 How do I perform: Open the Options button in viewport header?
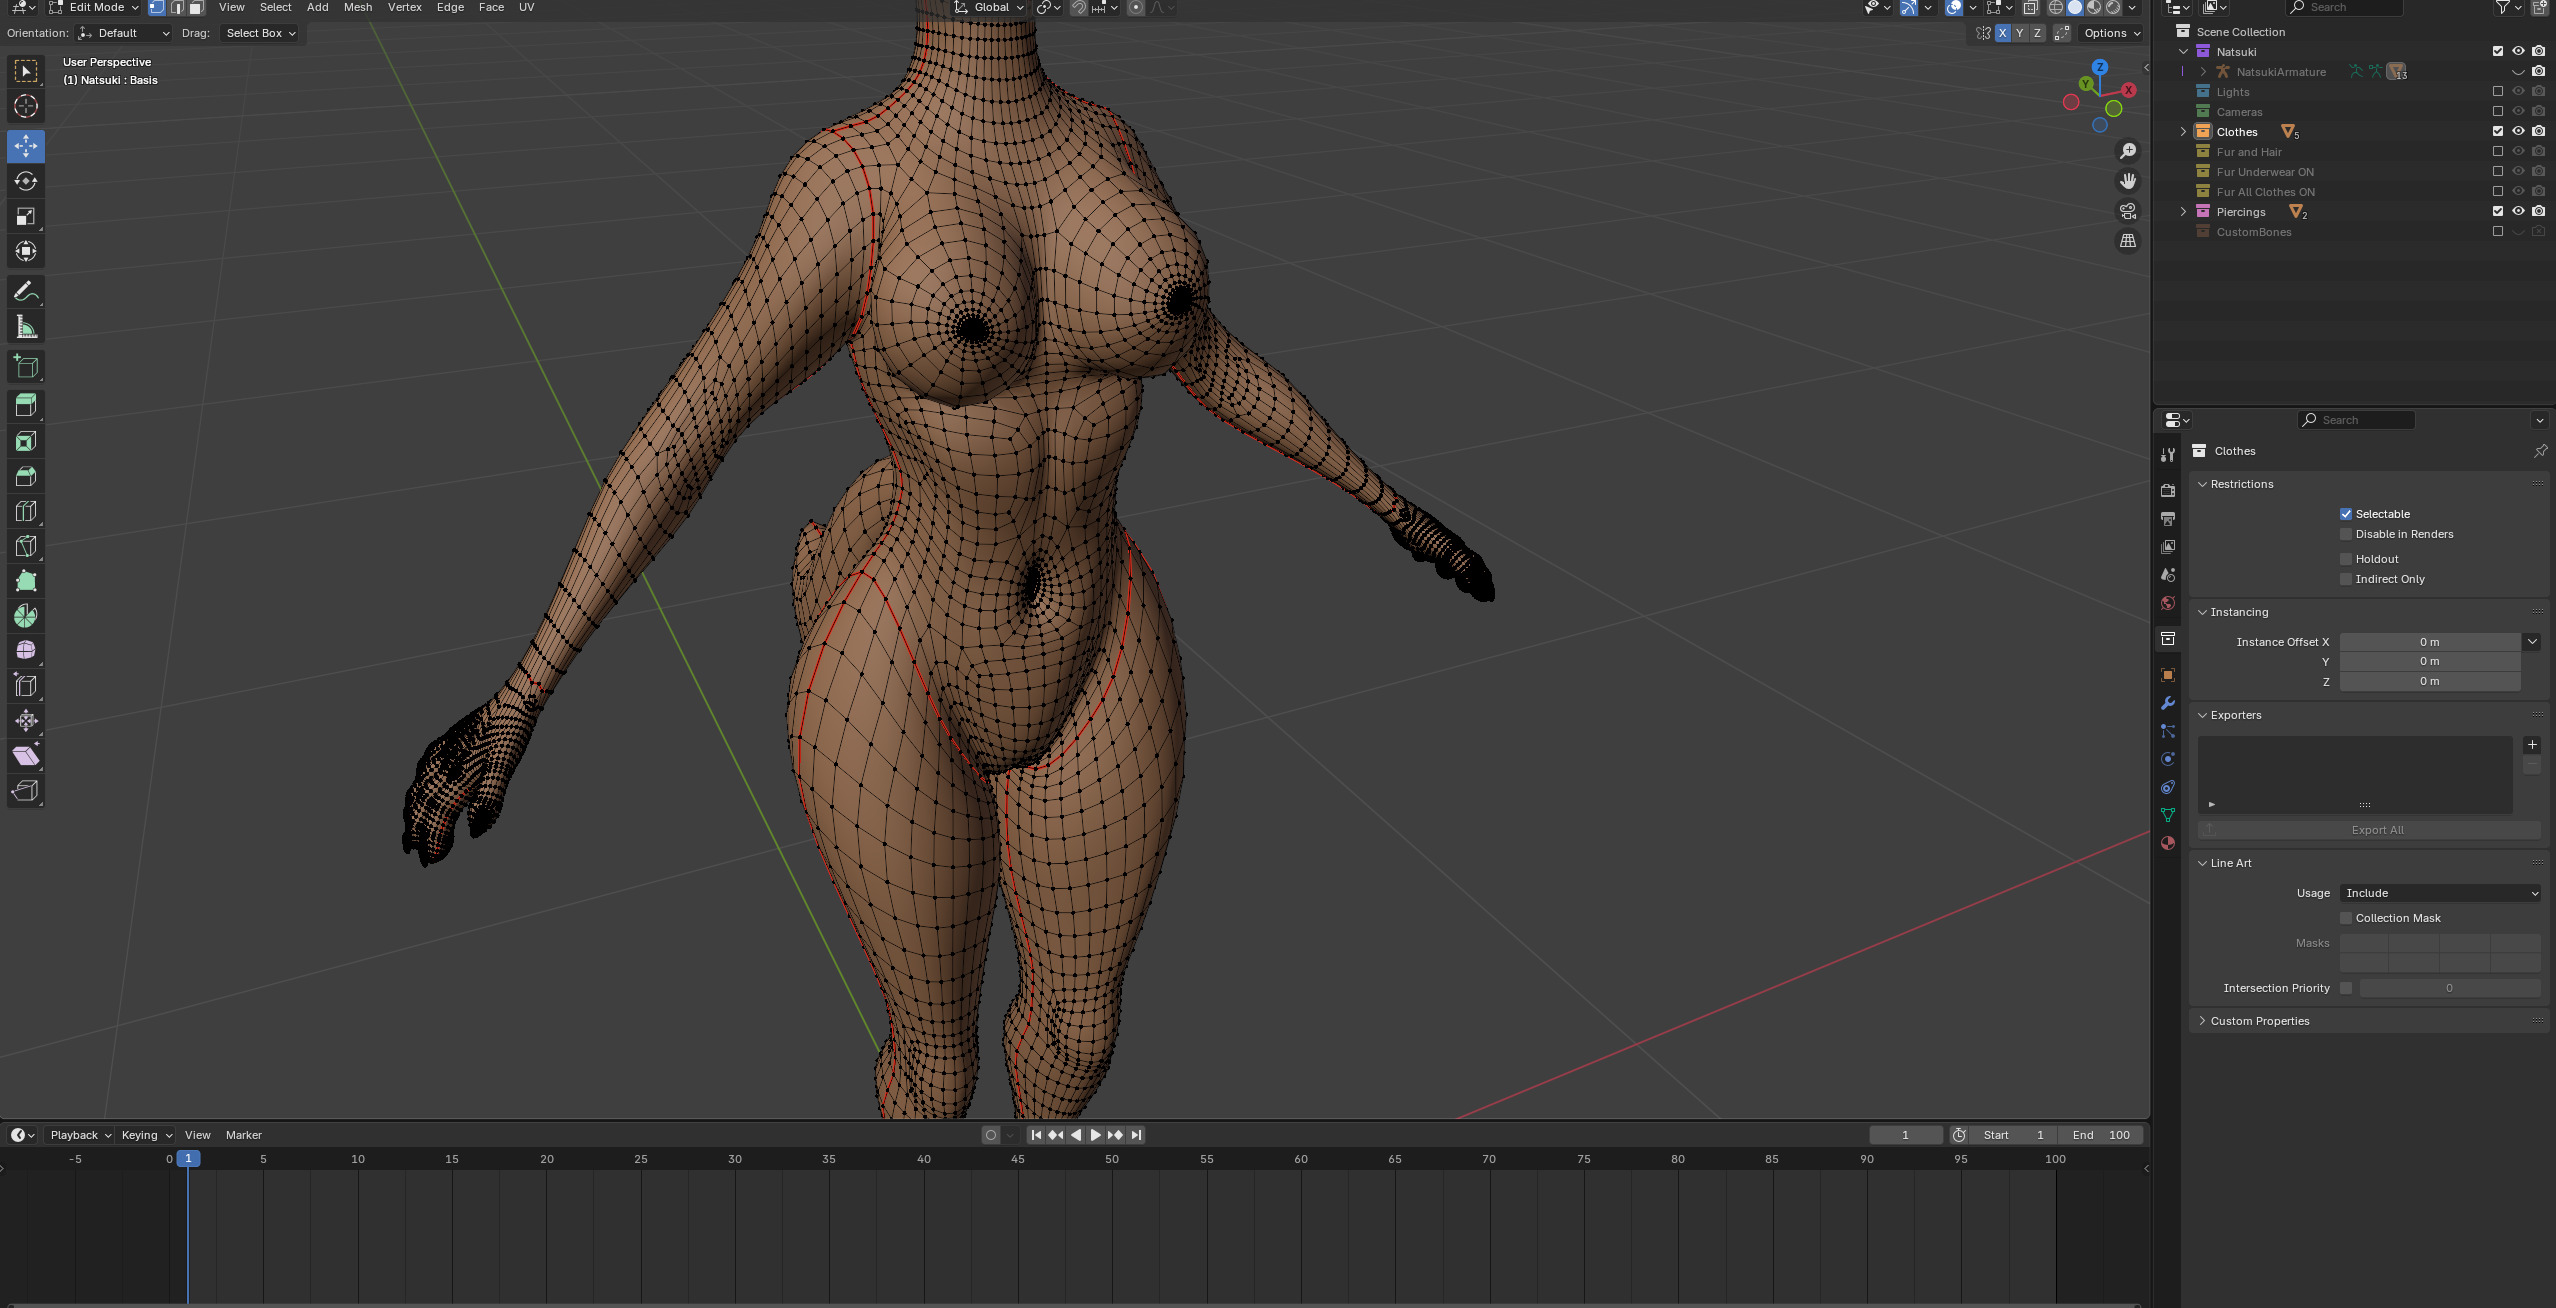2111,33
